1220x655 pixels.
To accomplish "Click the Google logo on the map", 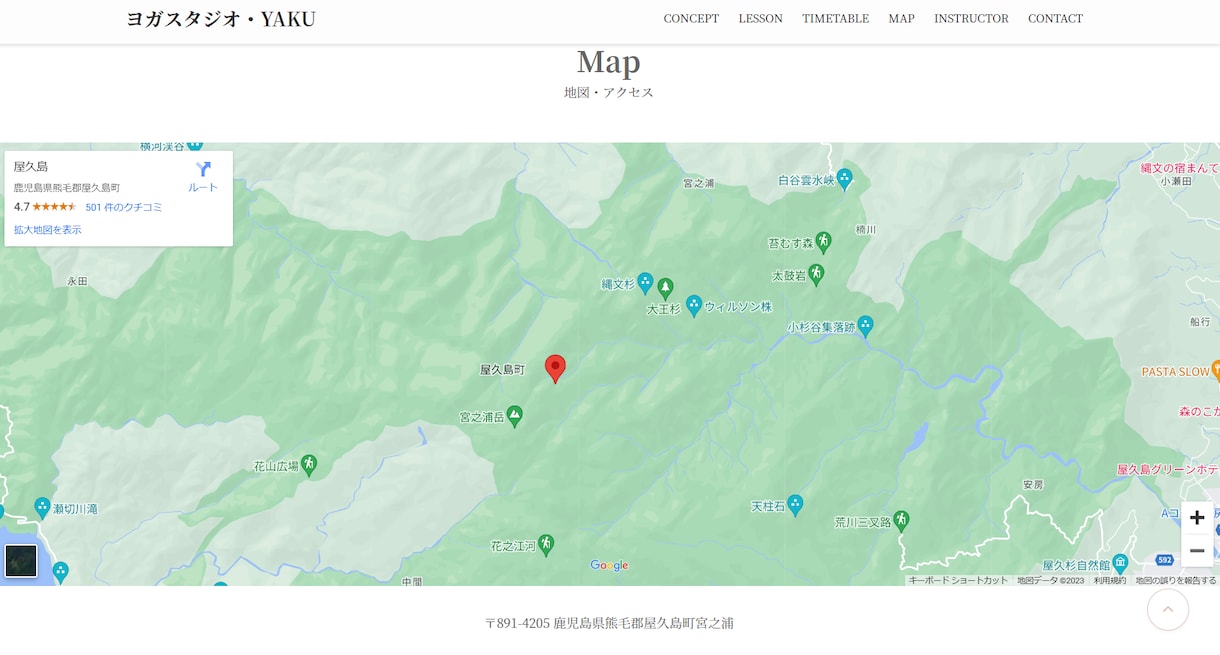I will pos(609,565).
